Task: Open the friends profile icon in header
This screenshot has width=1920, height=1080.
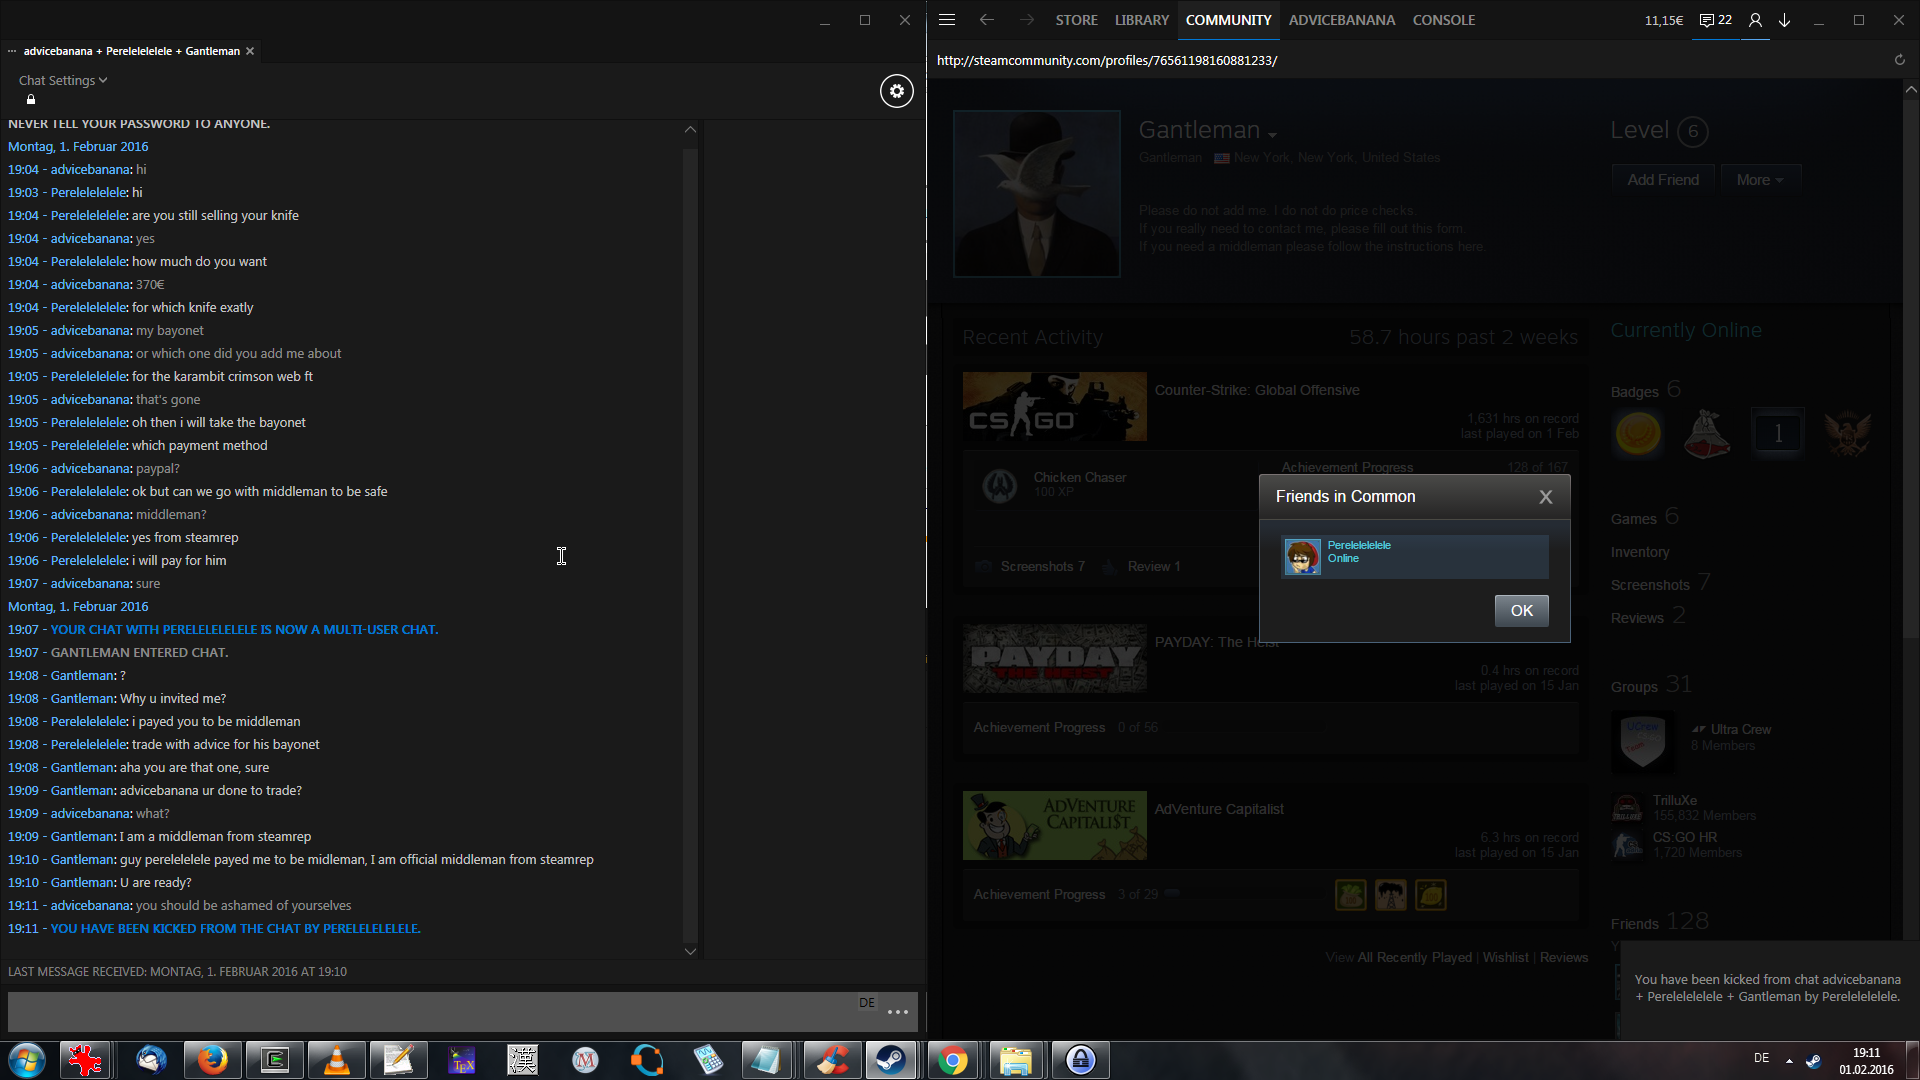Action: [1755, 20]
